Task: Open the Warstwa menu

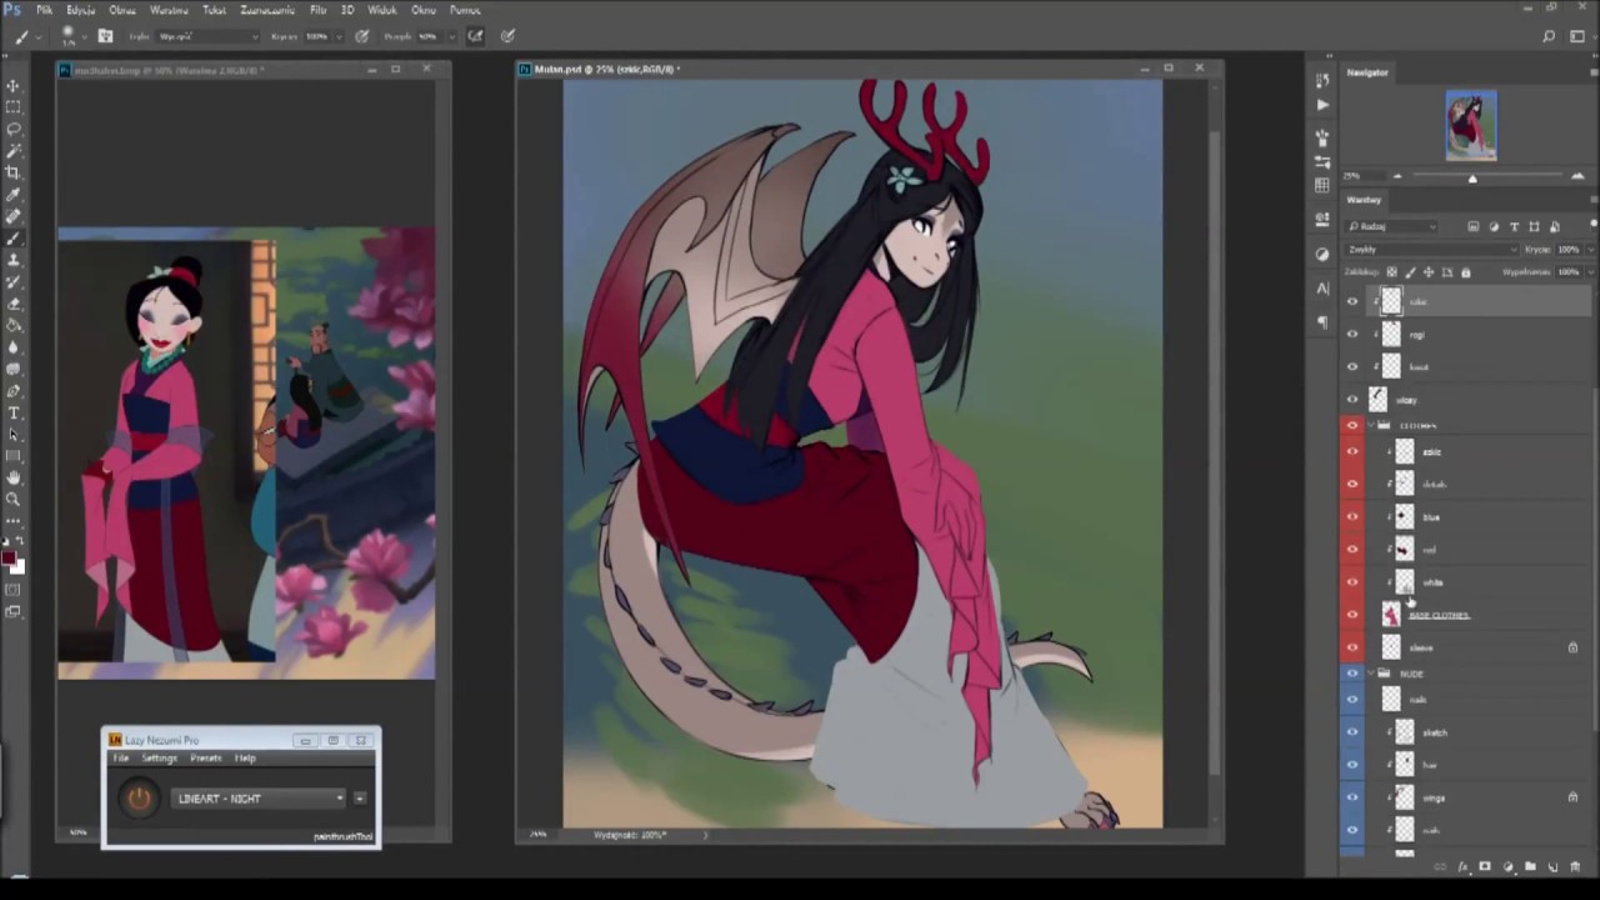Action: click(168, 10)
